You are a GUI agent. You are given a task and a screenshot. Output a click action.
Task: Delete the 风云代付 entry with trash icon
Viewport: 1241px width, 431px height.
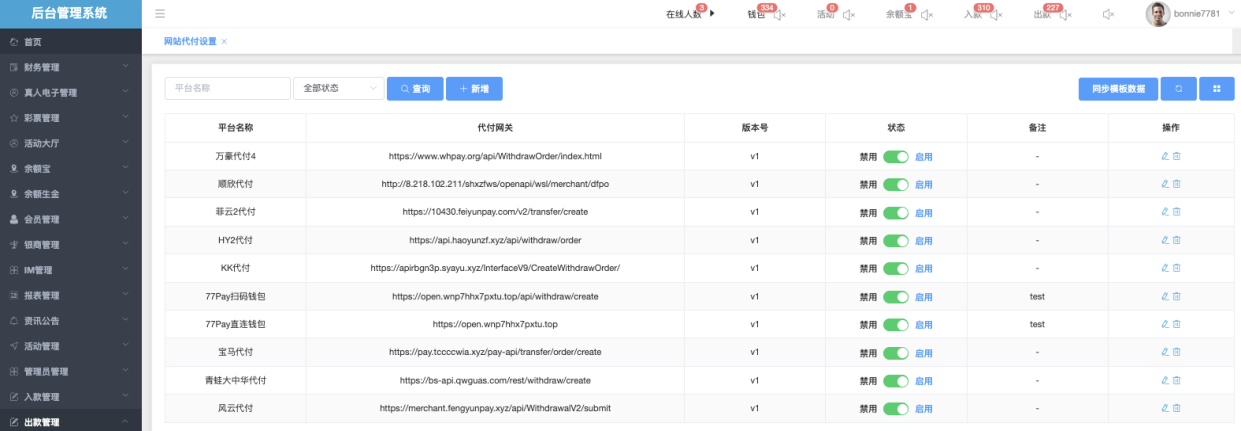[1177, 409]
